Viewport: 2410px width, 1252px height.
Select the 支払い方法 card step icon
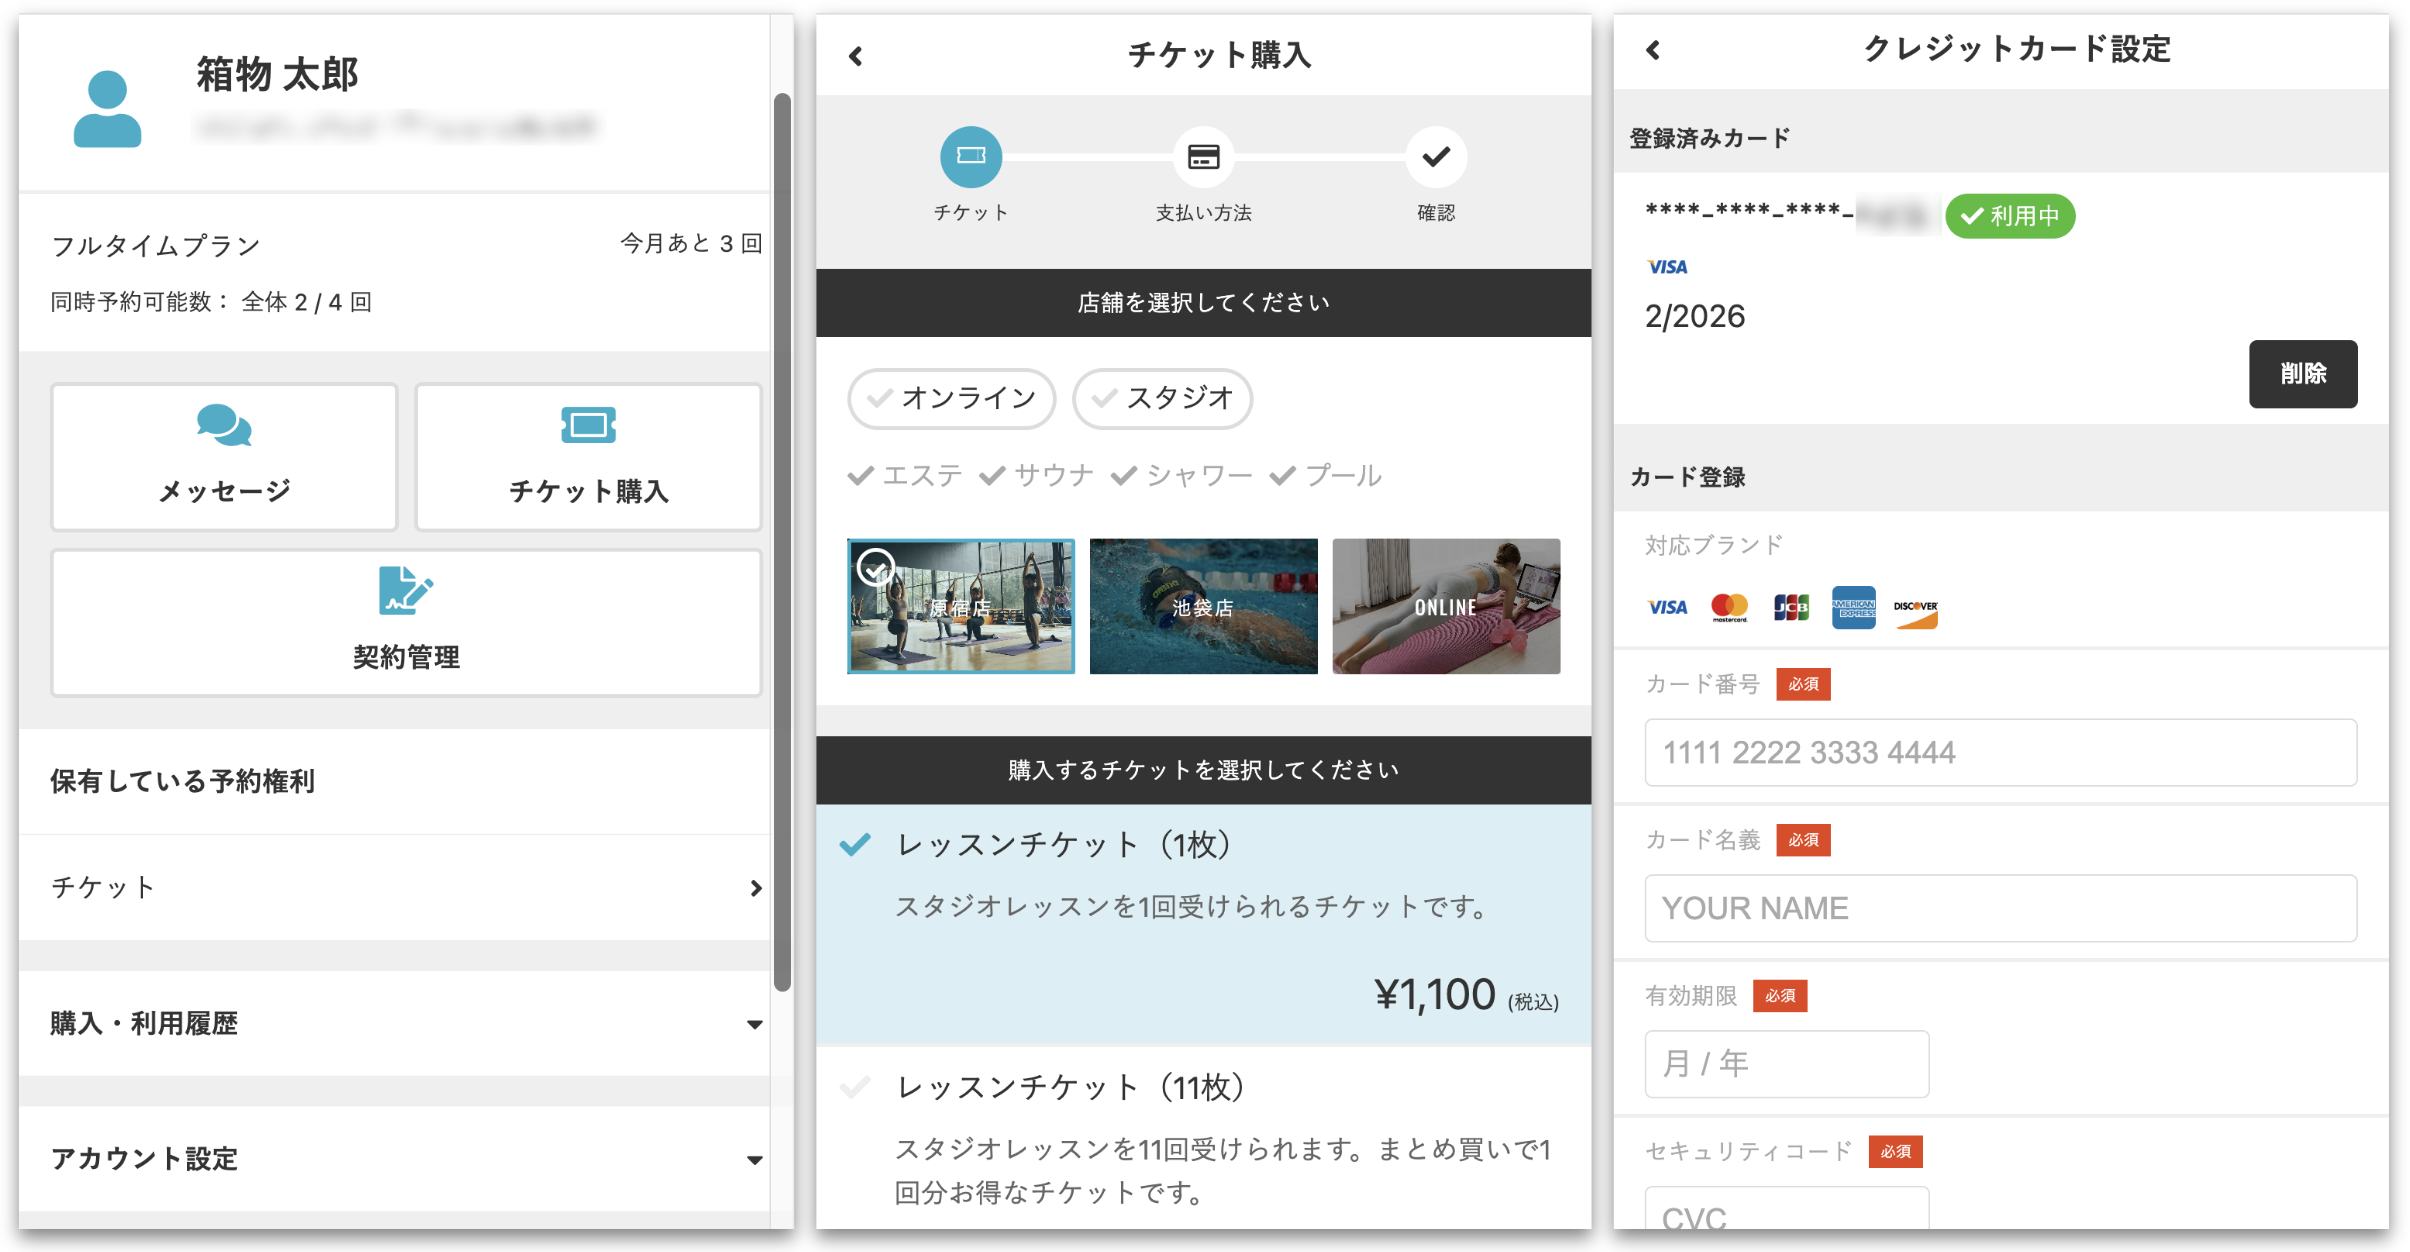click(1203, 157)
